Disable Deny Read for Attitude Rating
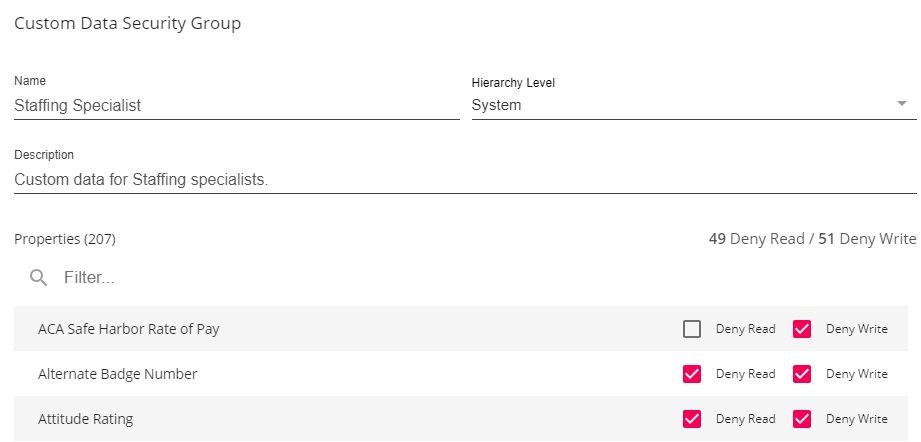Image resolution: width=921 pixels, height=442 pixels. coord(692,419)
